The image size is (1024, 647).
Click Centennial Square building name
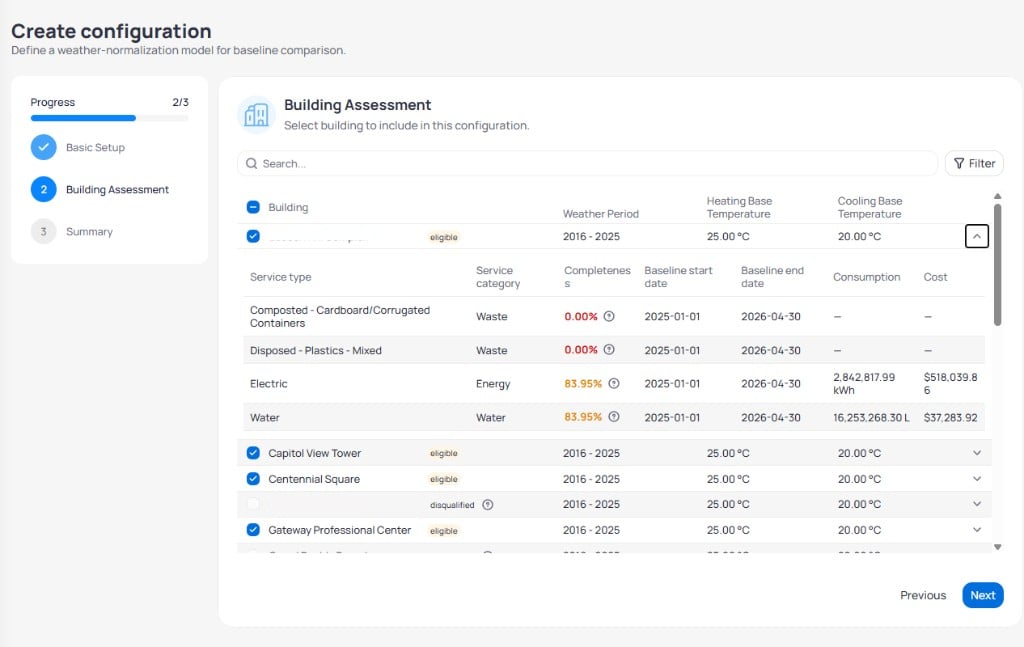(x=314, y=479)
